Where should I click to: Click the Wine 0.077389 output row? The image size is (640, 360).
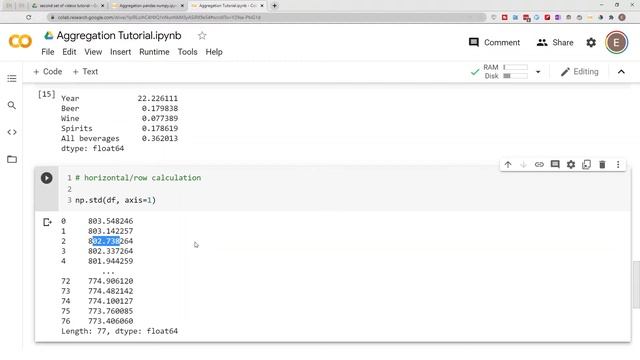point(120,118)
